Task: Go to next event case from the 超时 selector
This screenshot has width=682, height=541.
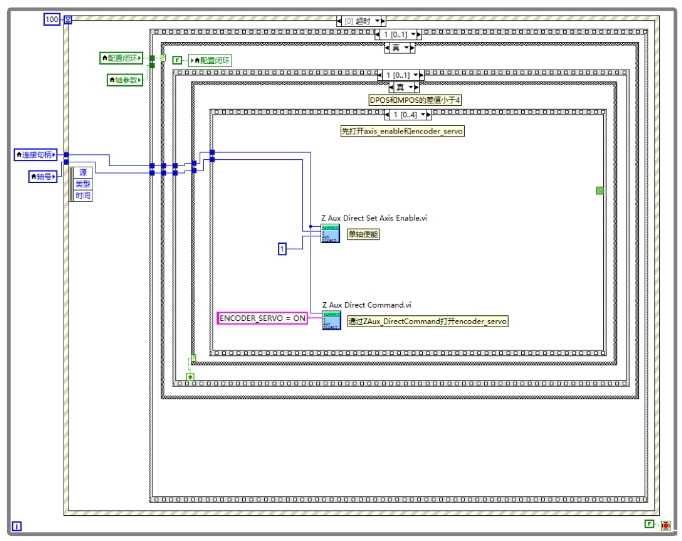Action: tap(384, 21)
